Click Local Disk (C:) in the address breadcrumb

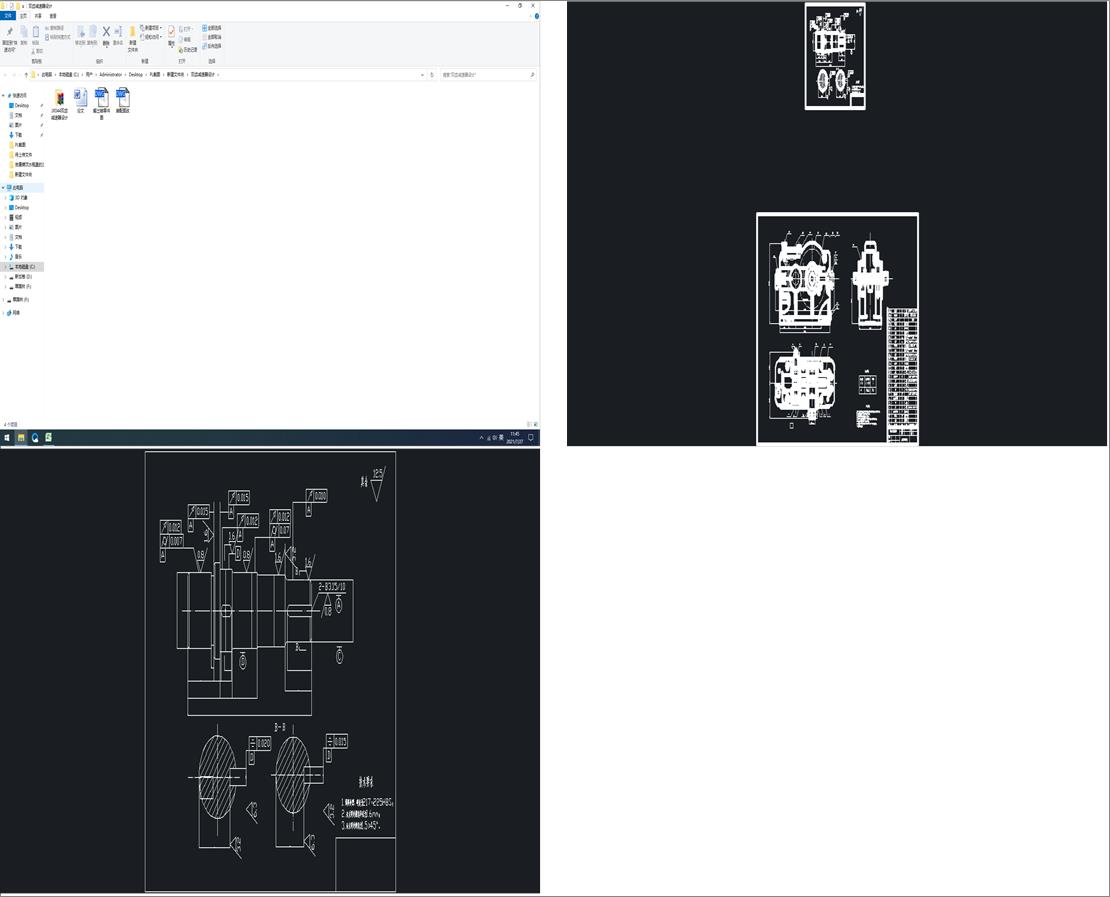pyautogui.click(x=69, y=74)
